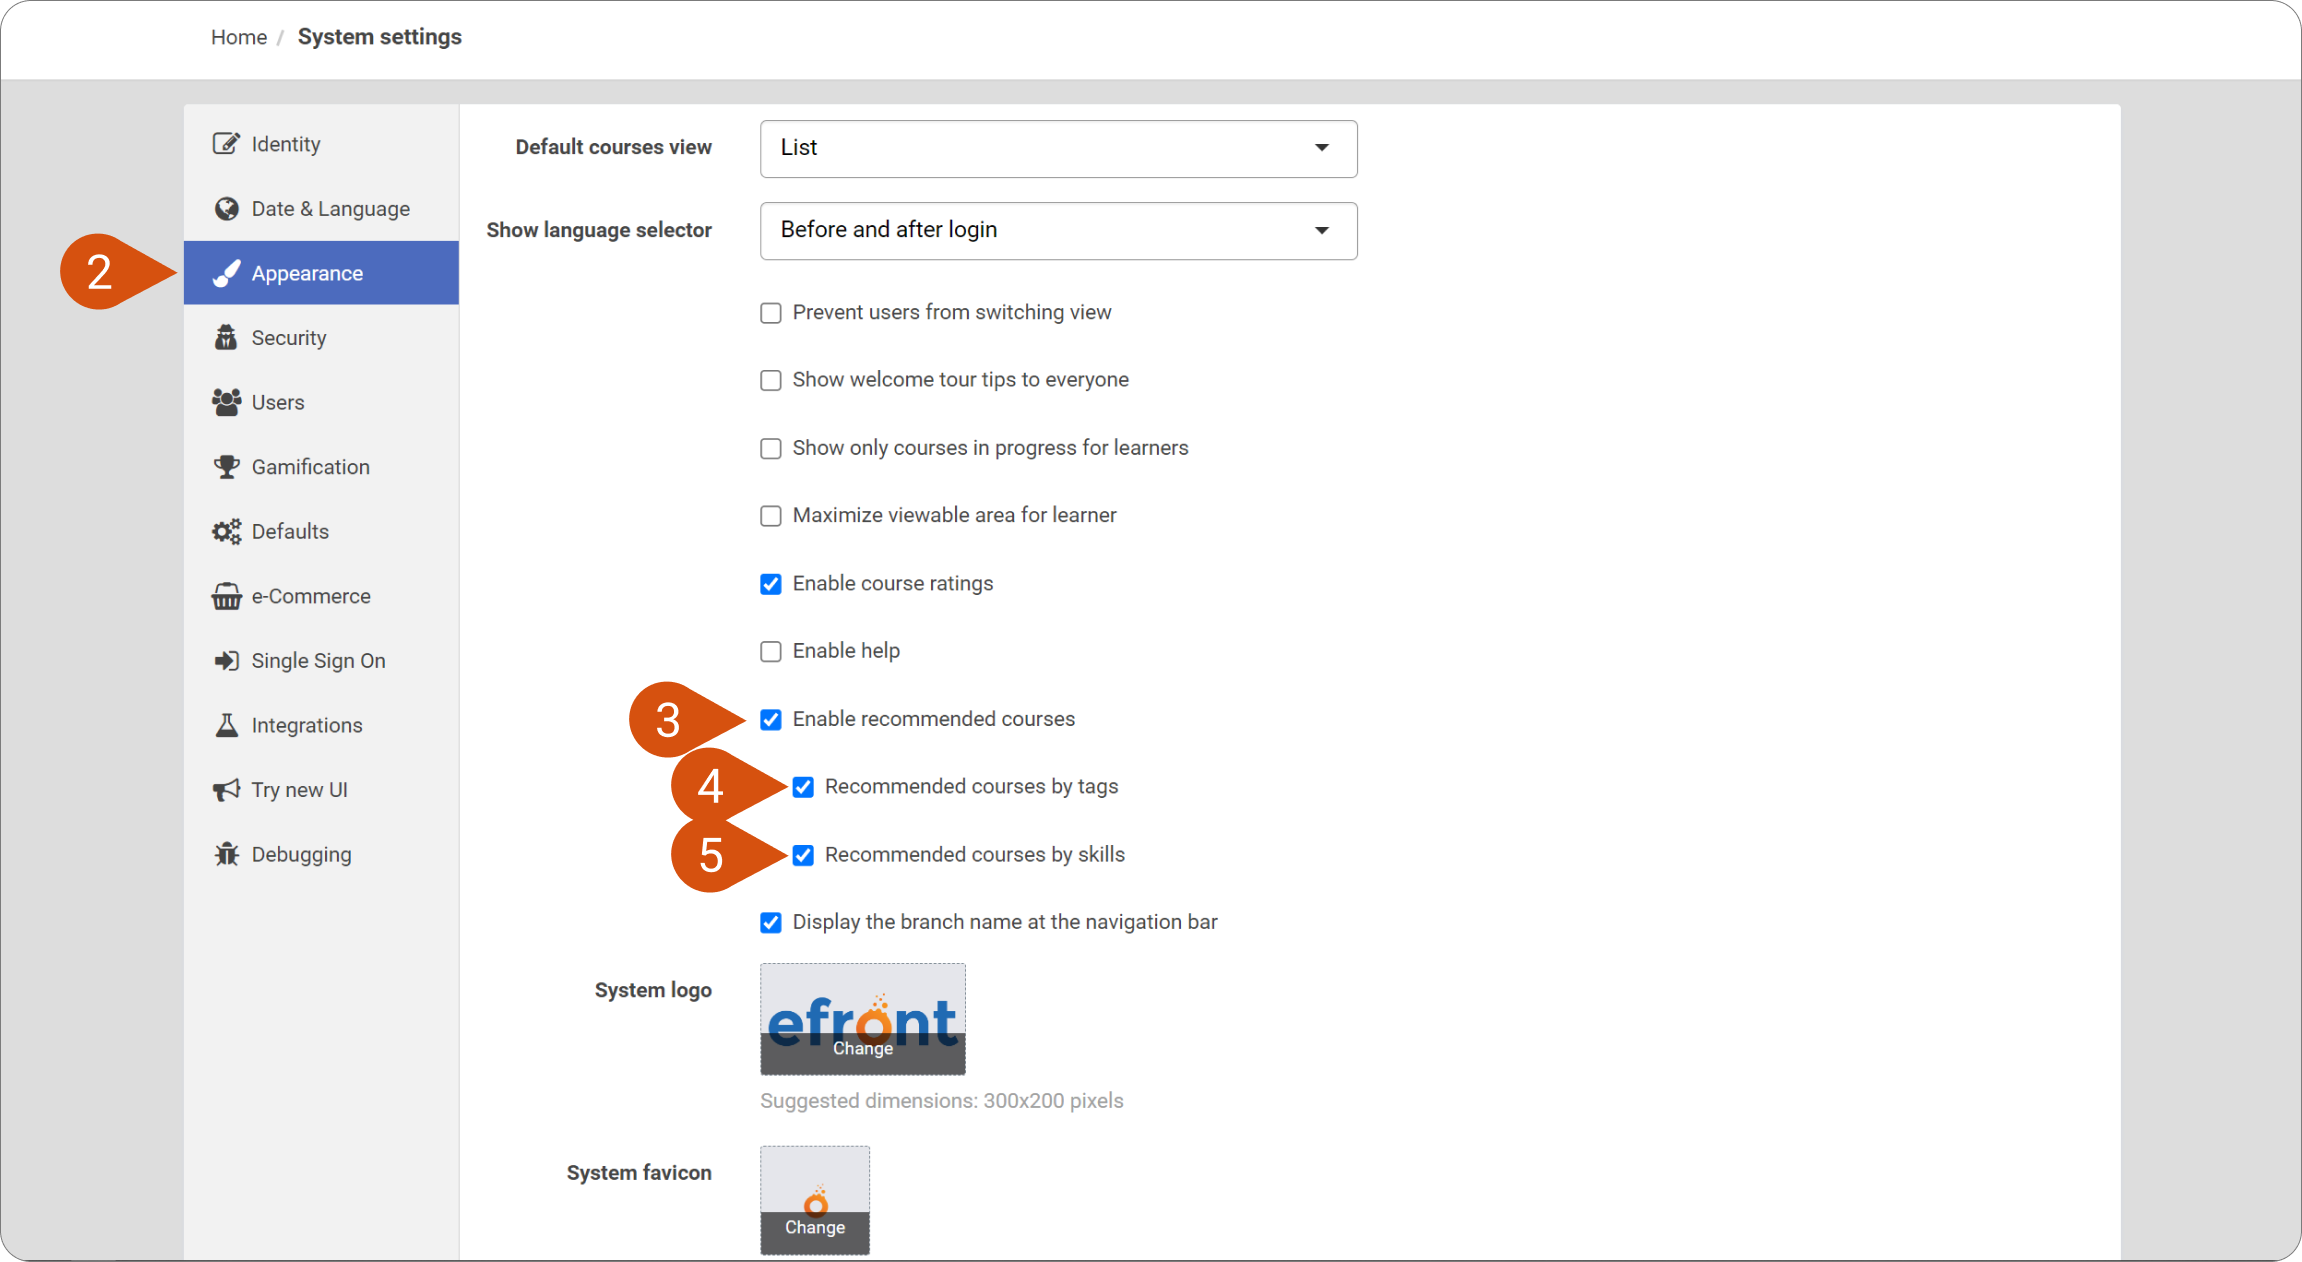Click the Integrations flask icon
This screenshot has width=2302, height=1262.
point(226,725)
